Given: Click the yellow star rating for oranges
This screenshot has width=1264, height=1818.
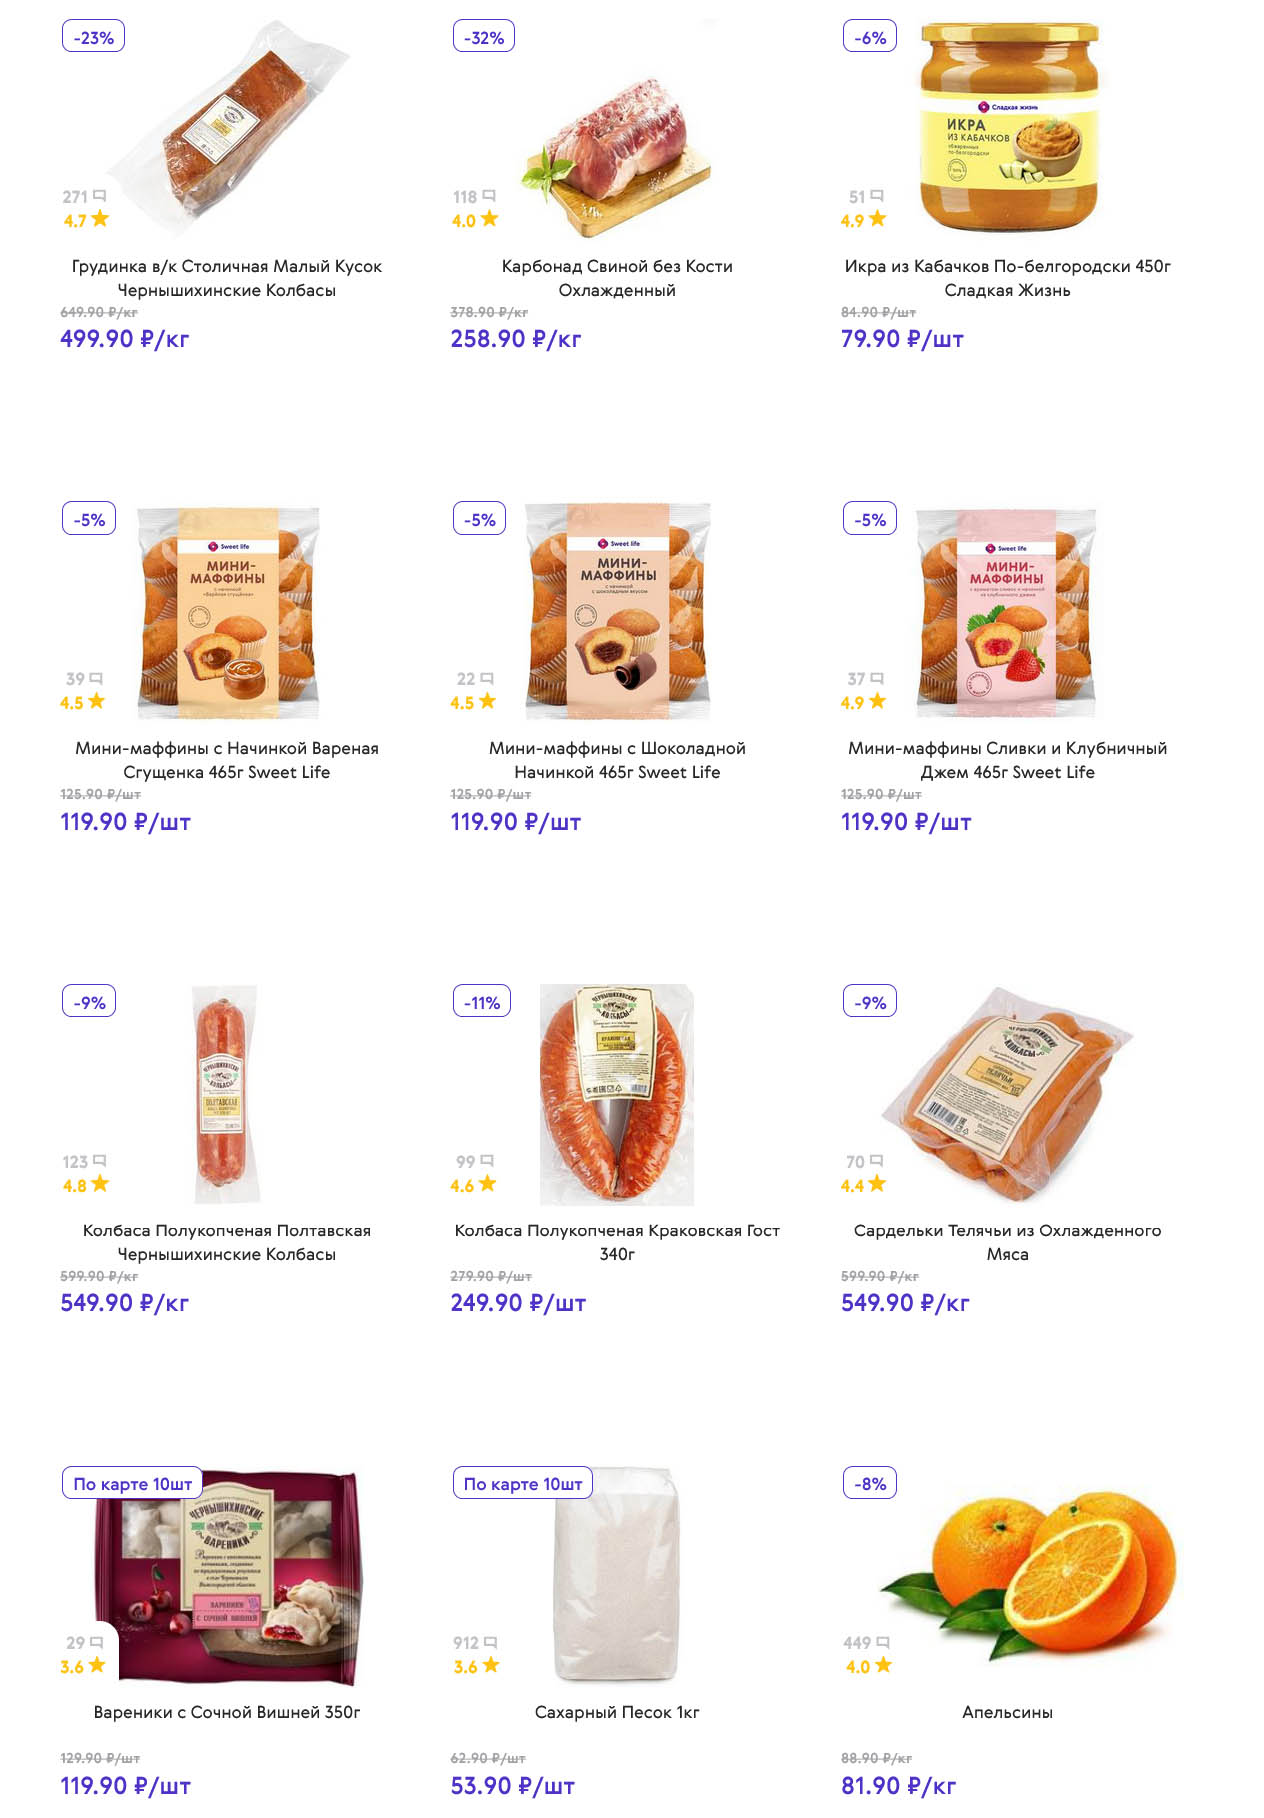Looking at the screenshot, I should pos(882,1665).
